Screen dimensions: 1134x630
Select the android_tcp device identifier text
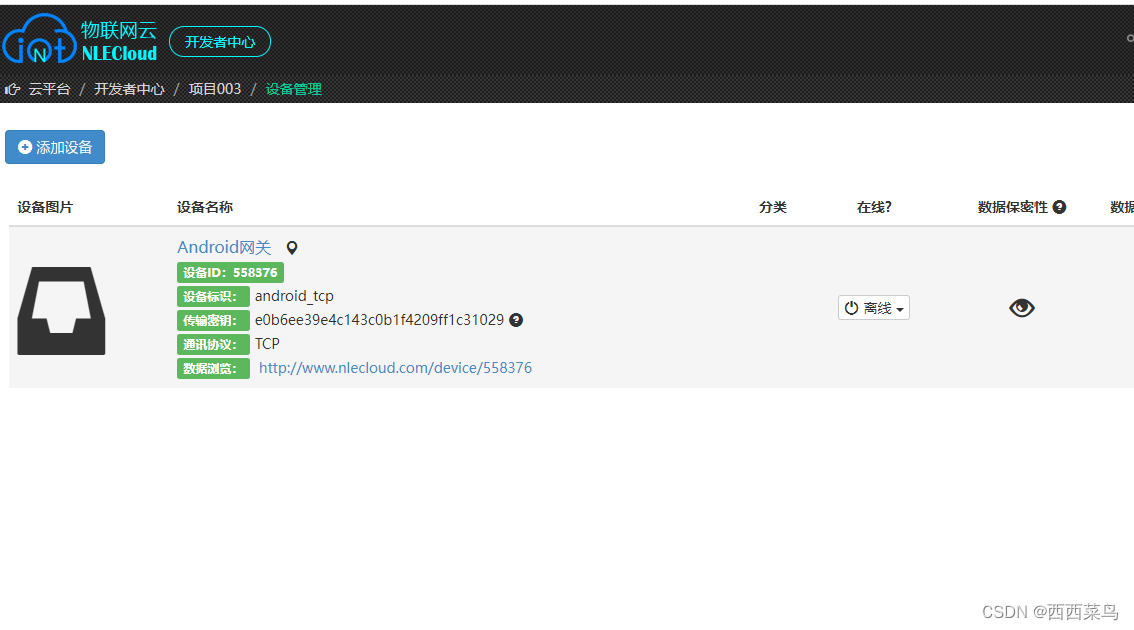coord(294,296)
